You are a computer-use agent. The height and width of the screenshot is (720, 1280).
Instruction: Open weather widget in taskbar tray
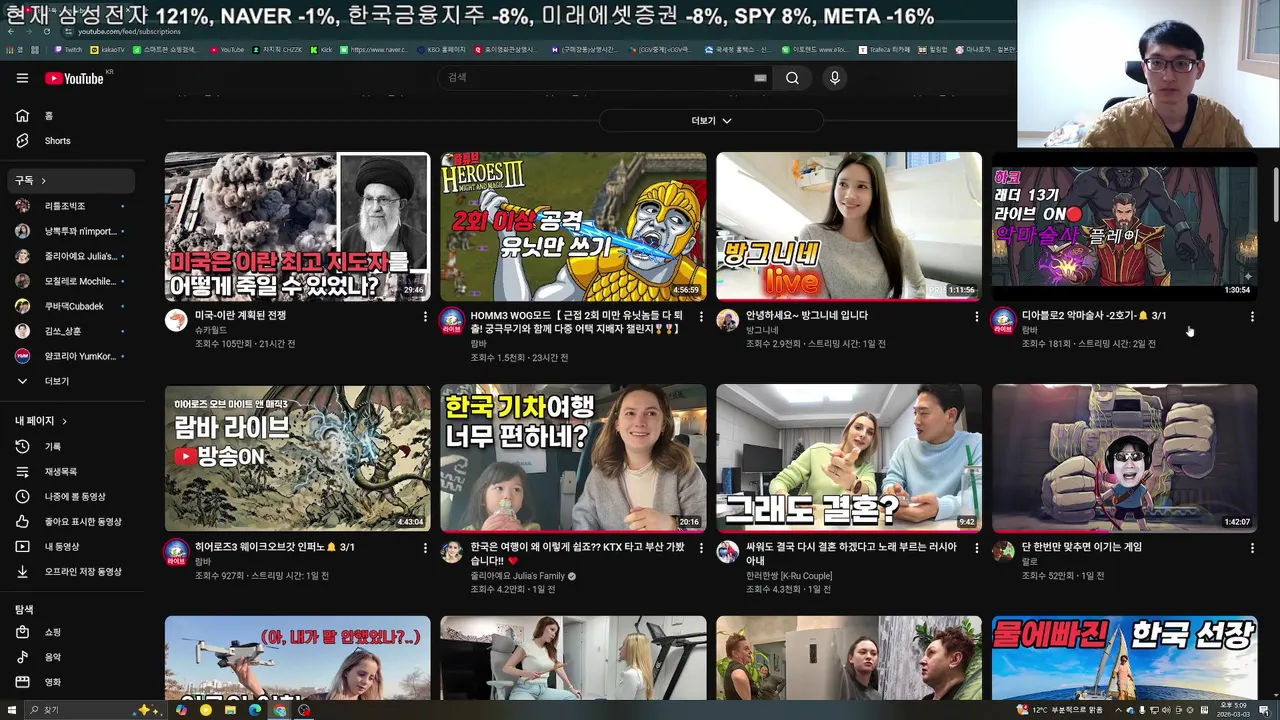click(x=1061, y=710)
